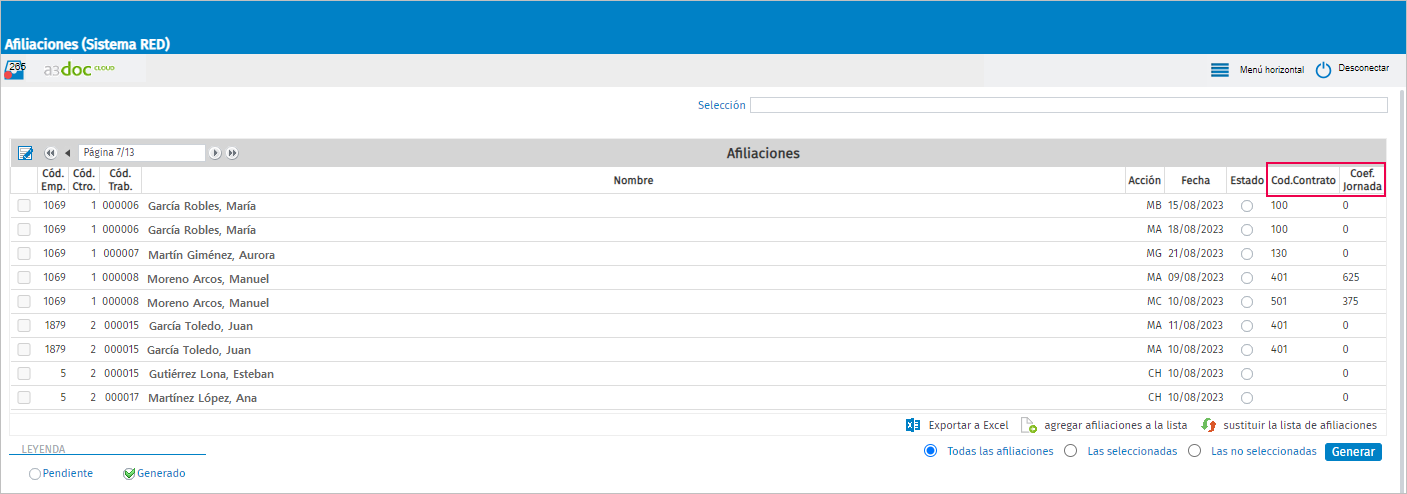Select Todas las afiliaciones radio button
1407x494 pixels.
(x=931, y=451)
